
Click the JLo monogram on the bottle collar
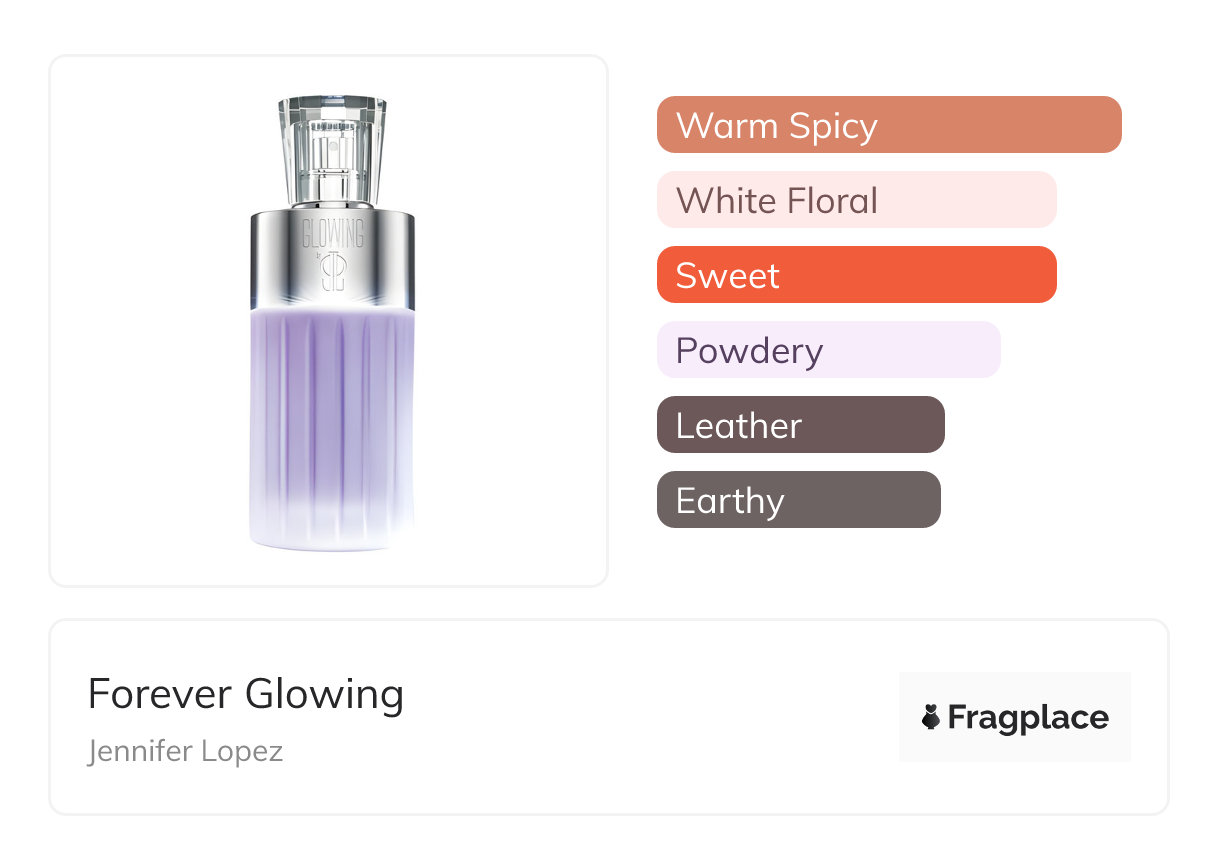click(333, 272)
